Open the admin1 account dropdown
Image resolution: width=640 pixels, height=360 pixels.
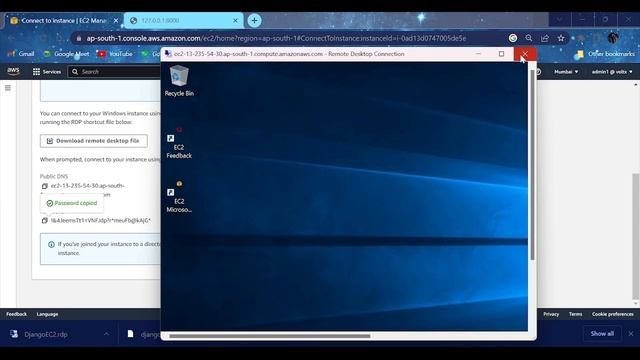tap(611, 71)
